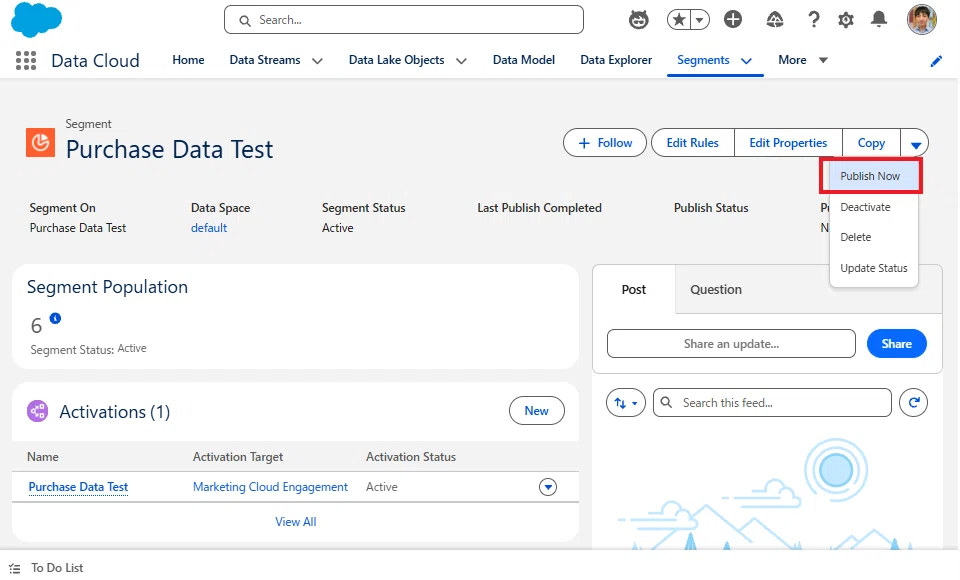The image size is (960, 580).
Task: Click the Edit Rules button
Action: click(x=692, y=143)
